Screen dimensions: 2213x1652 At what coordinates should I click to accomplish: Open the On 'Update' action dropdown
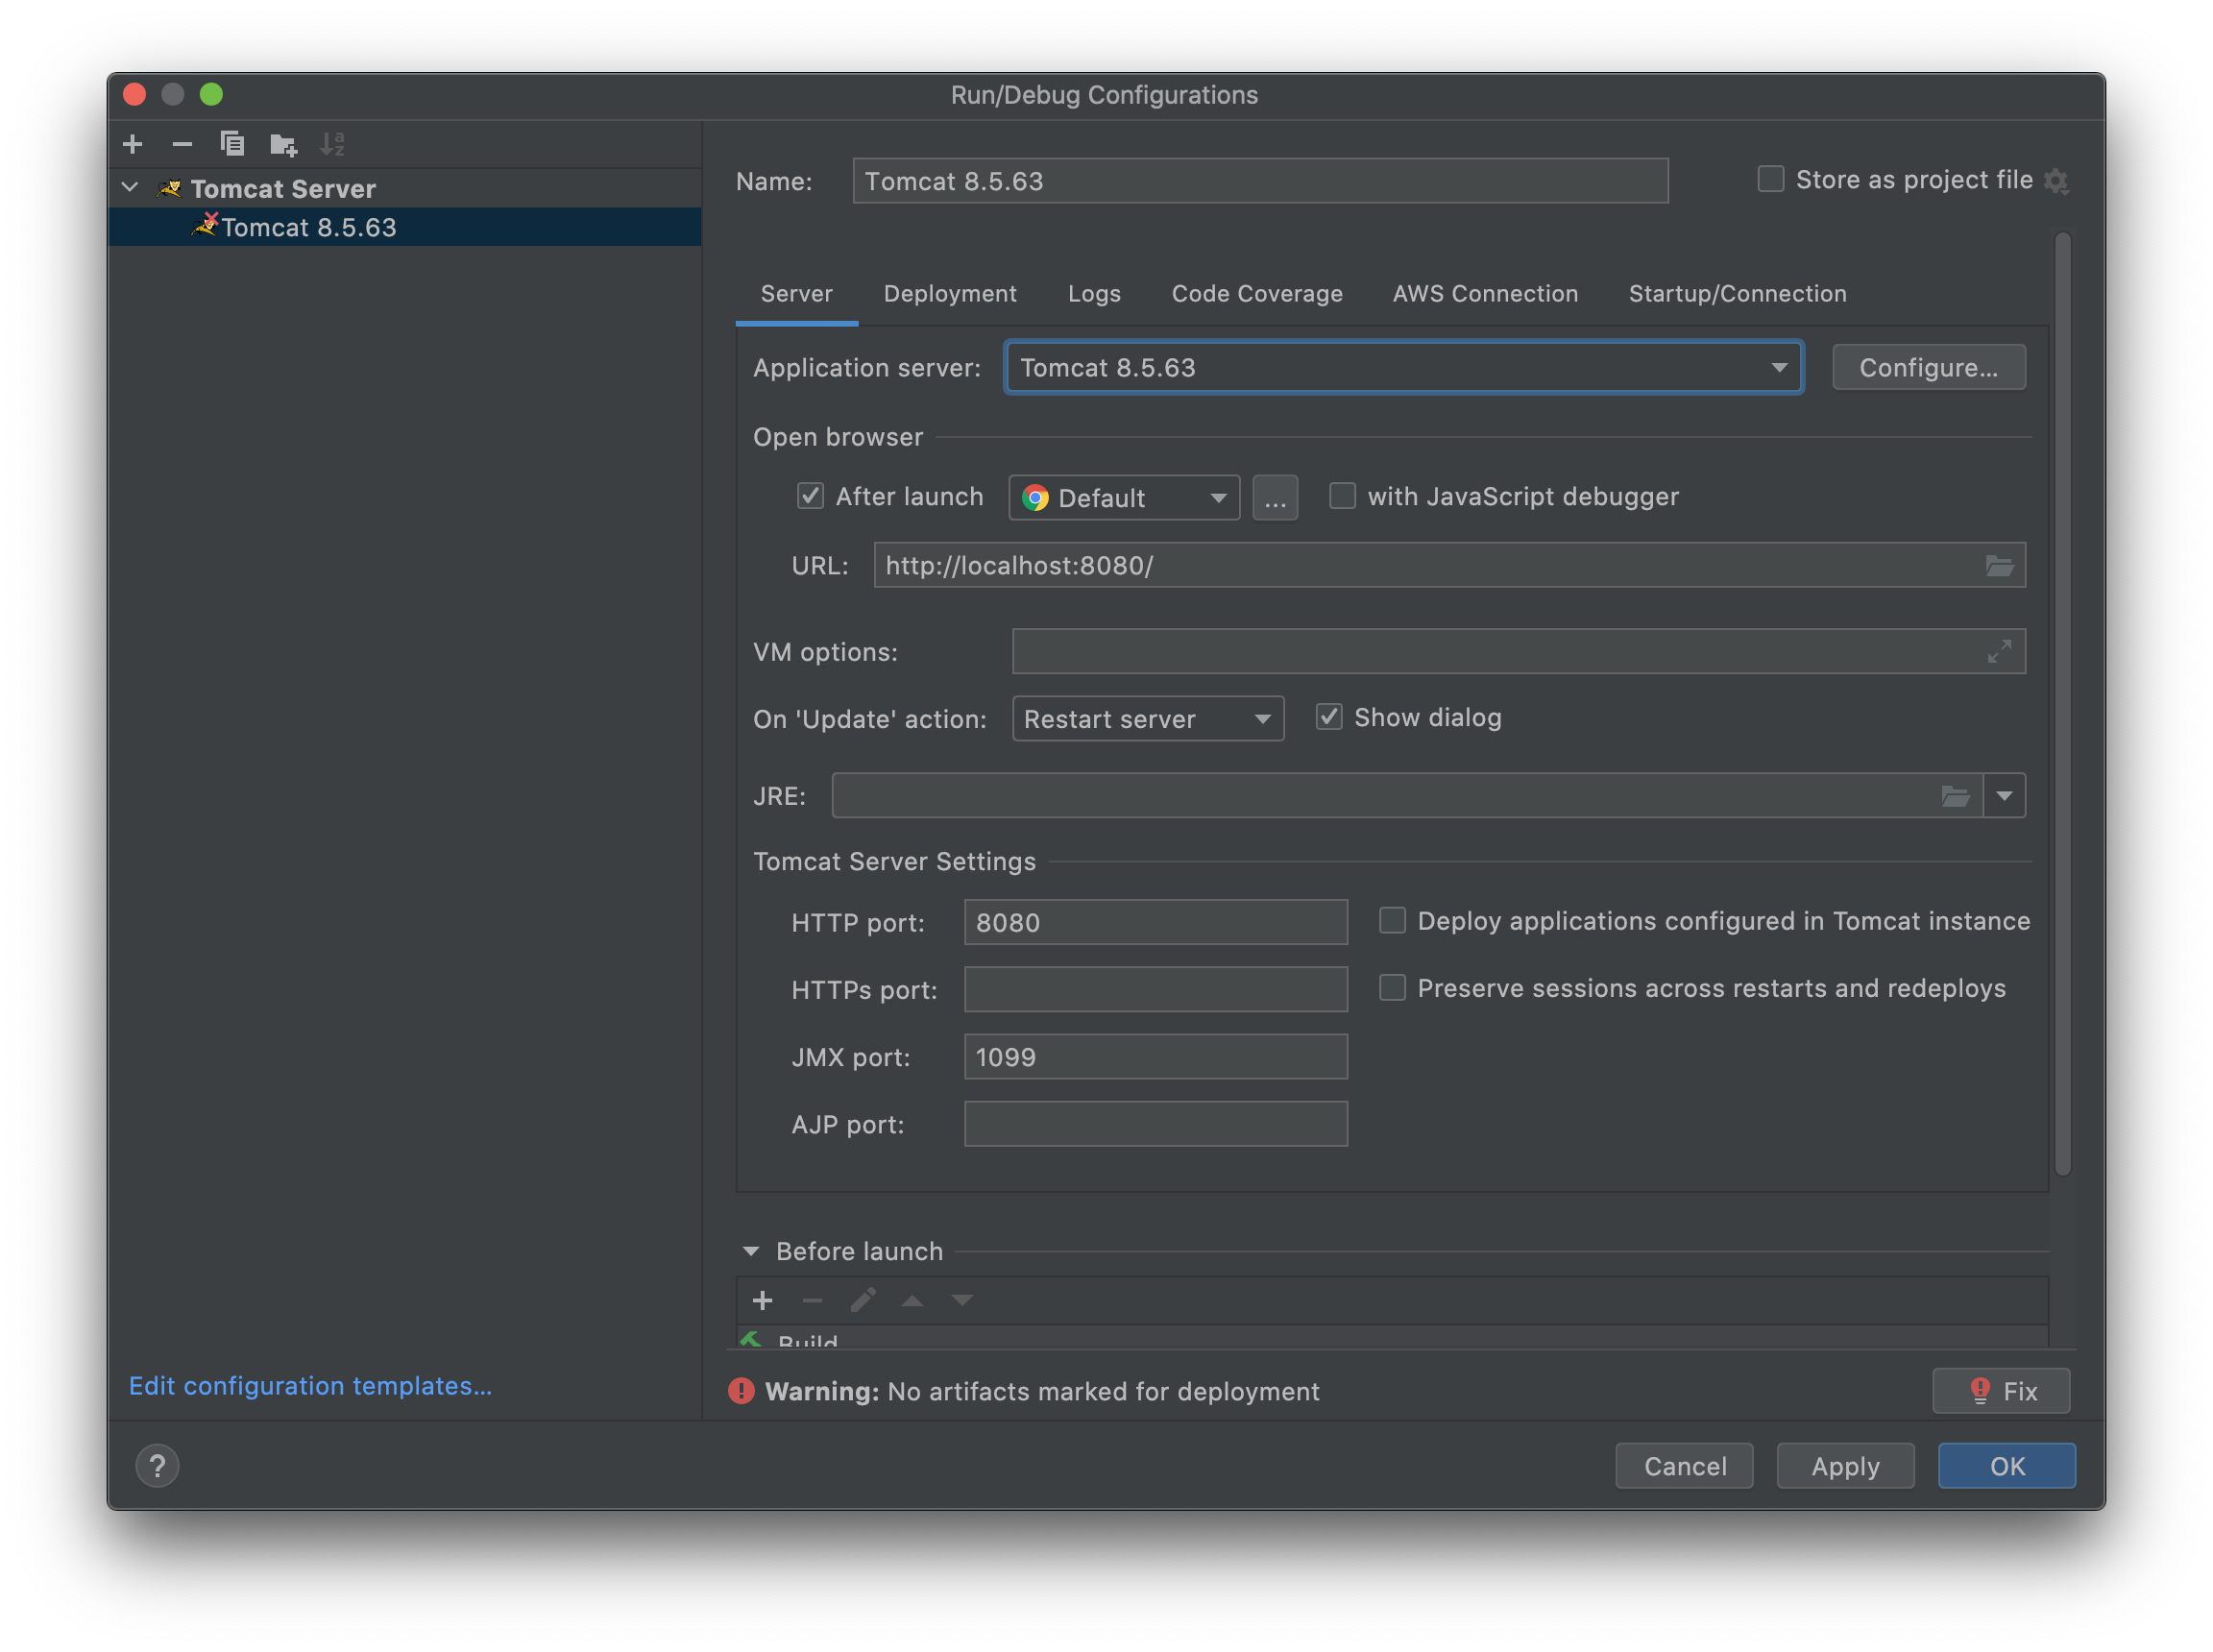[x=1147, y=719]
